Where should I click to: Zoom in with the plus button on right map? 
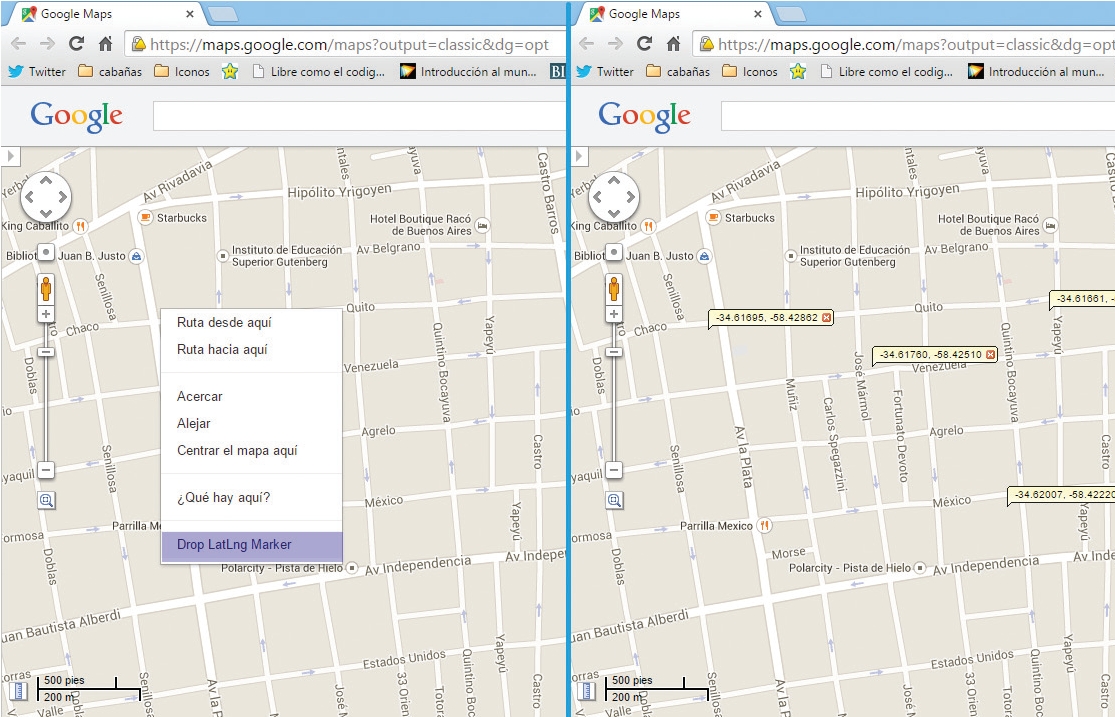pos(614,314)
